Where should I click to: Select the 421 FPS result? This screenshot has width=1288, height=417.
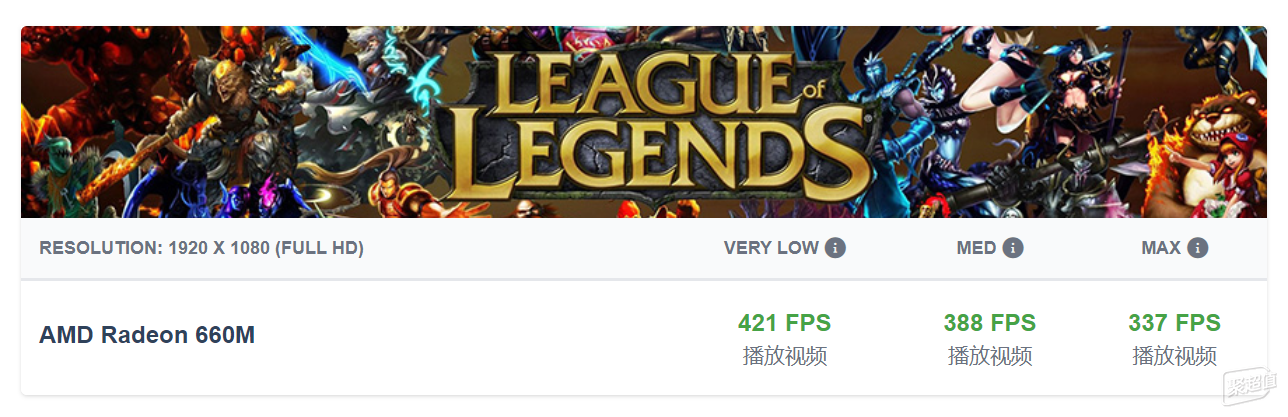pyautogui.click(x=785, y=323)
